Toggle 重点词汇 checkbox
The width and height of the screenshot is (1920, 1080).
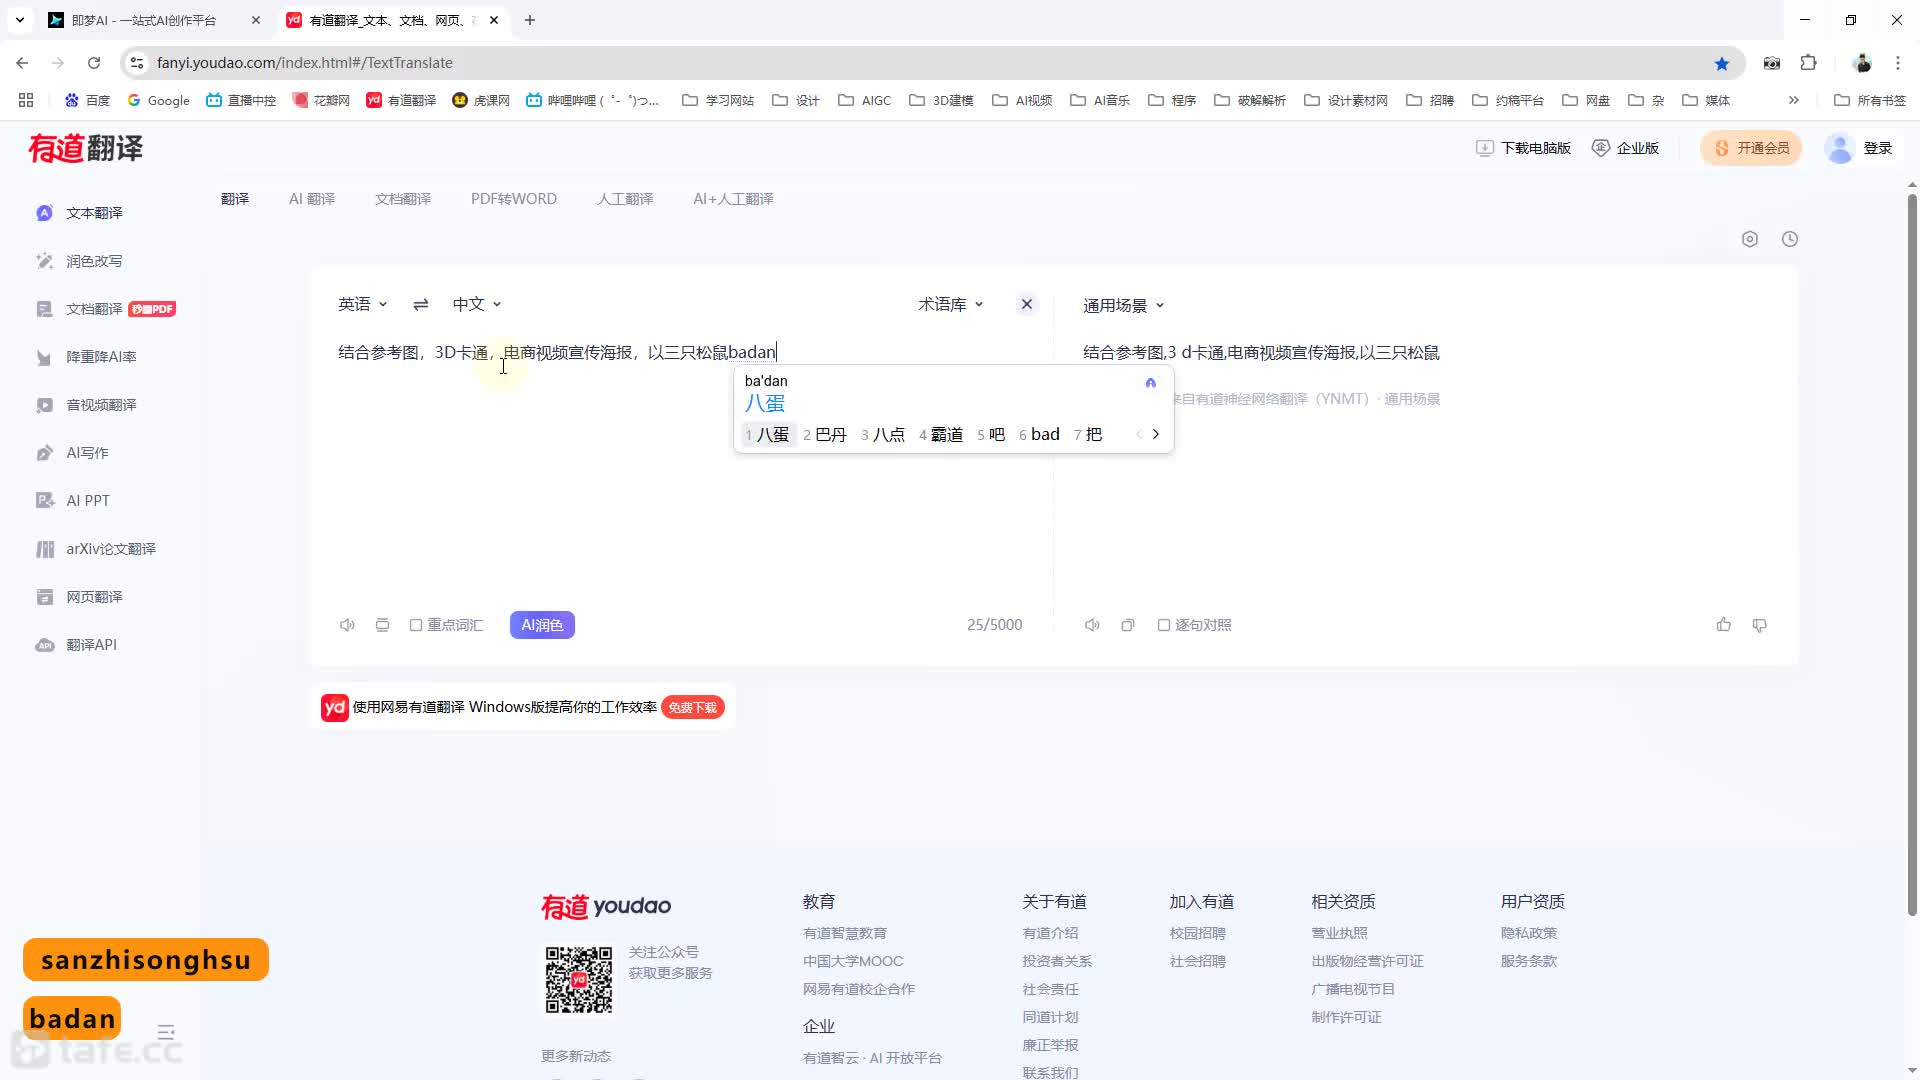click(416, 625)
